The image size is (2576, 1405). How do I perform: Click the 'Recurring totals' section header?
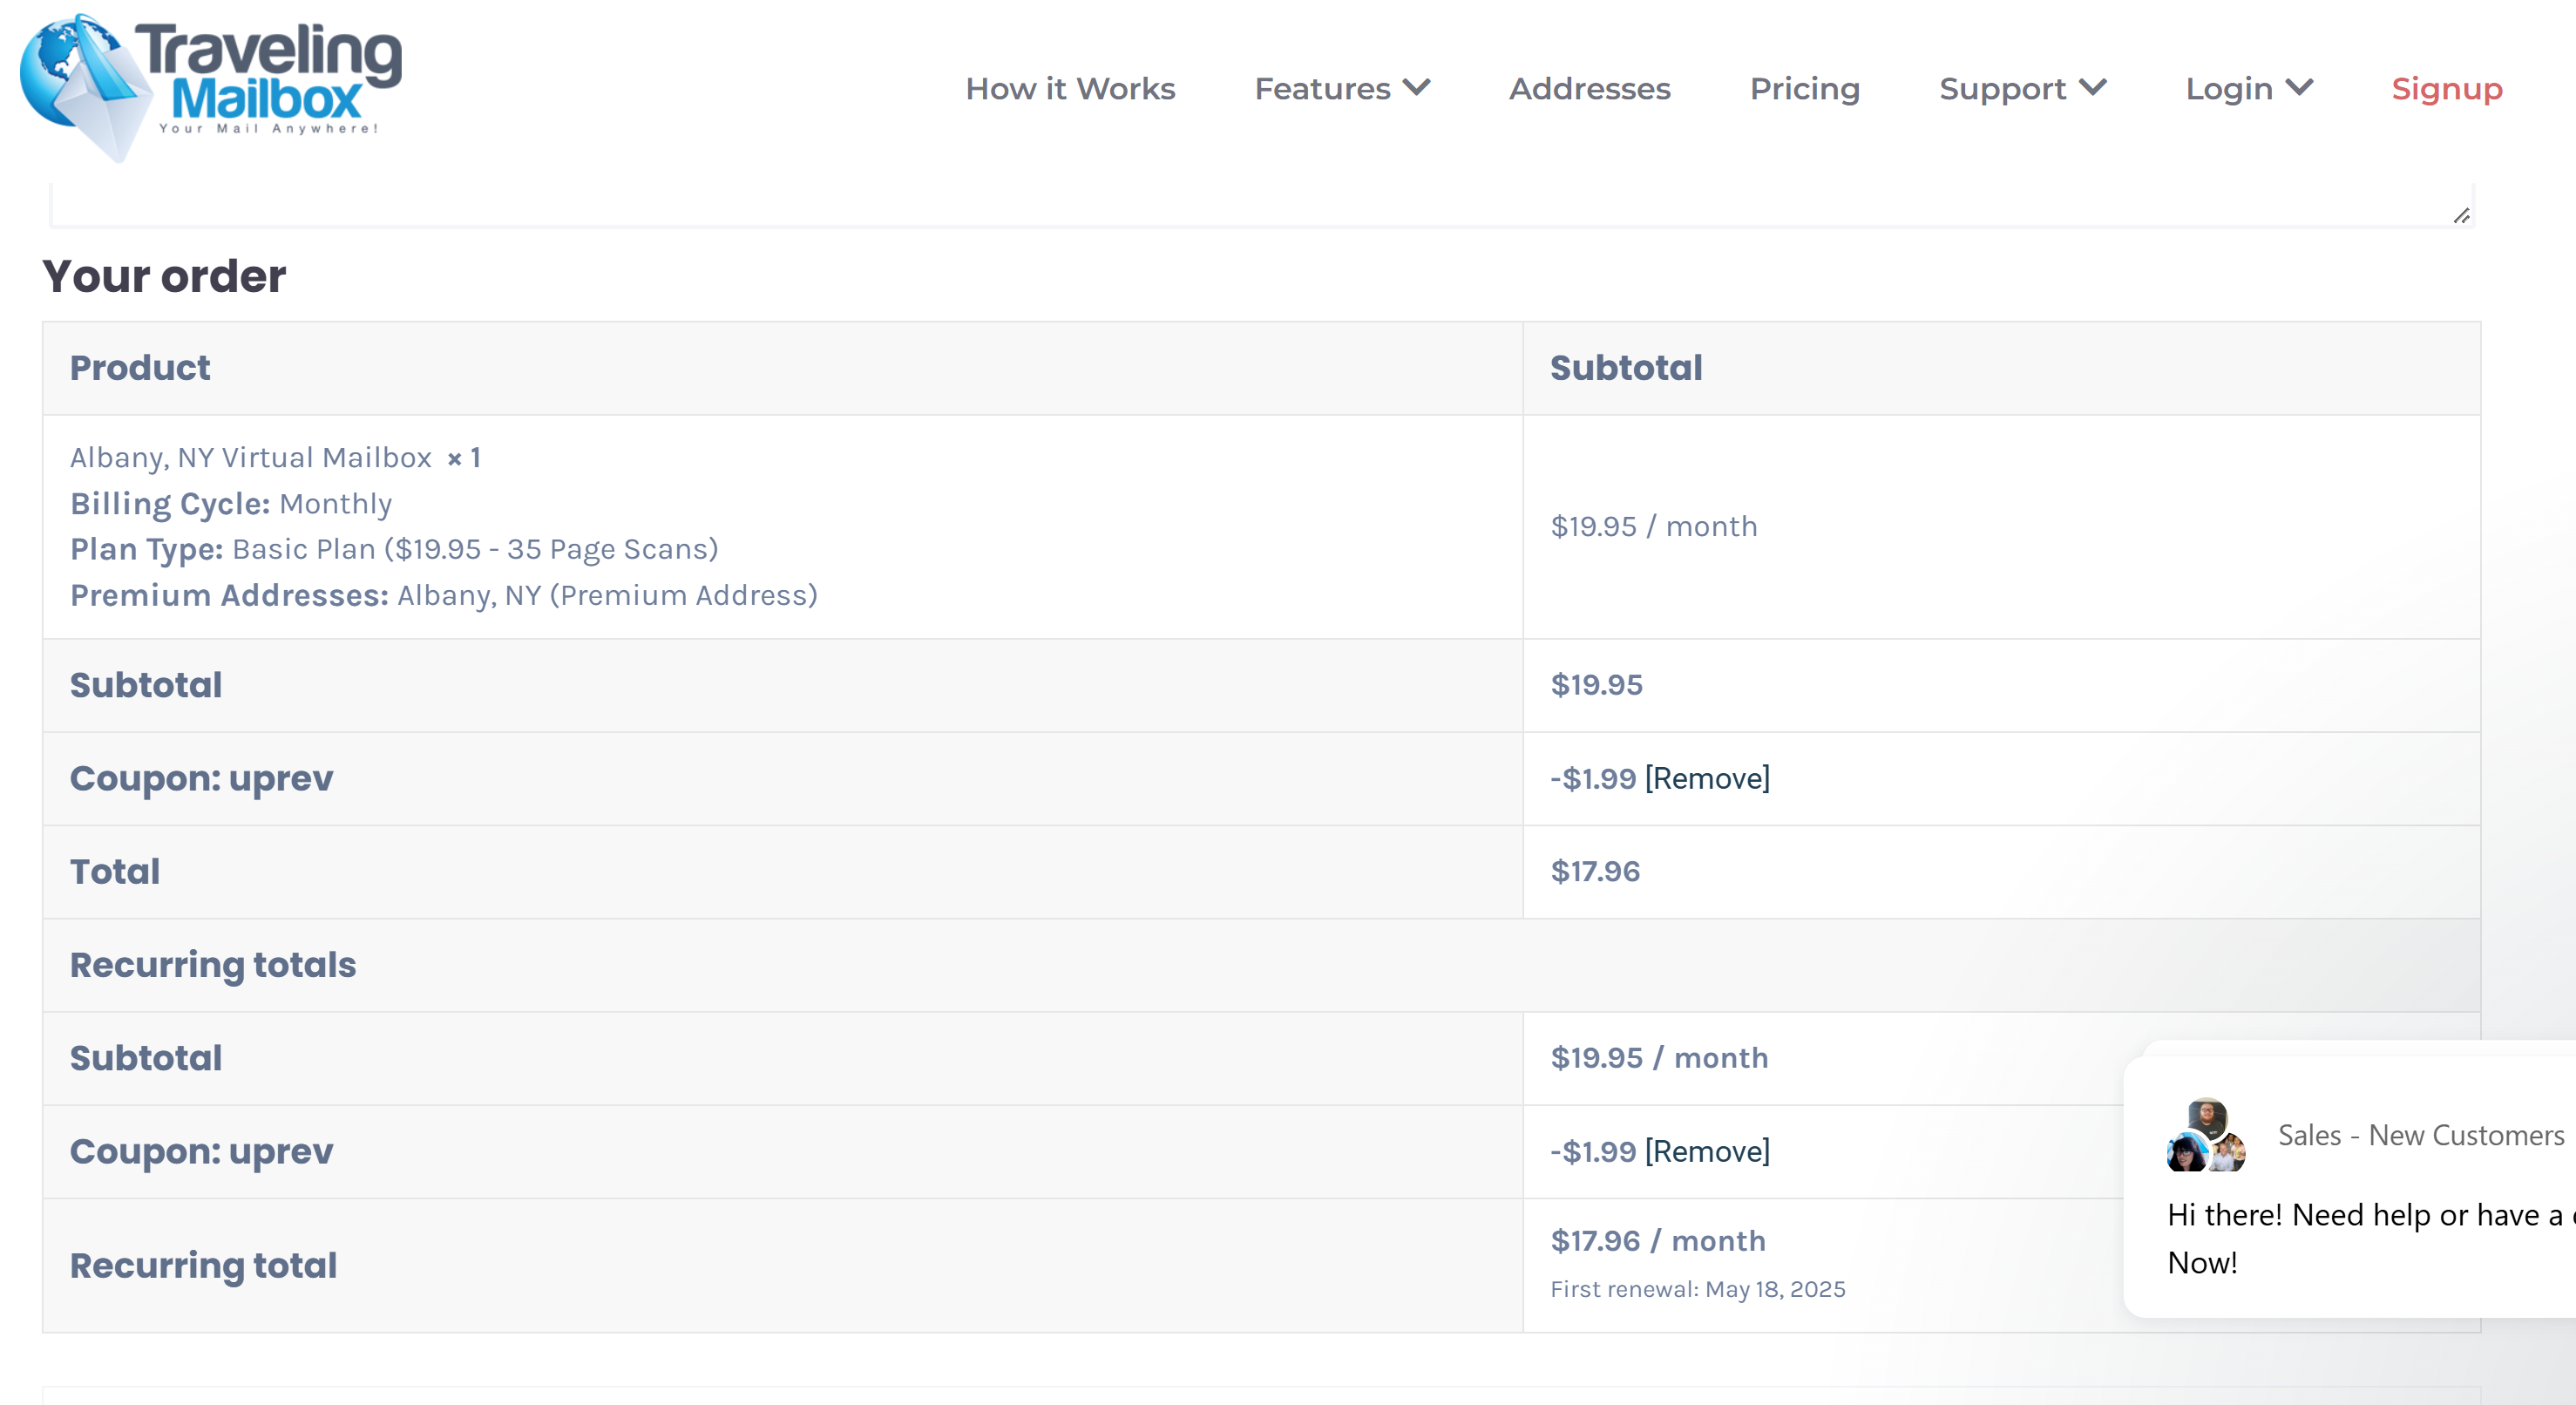click(213, 965)
